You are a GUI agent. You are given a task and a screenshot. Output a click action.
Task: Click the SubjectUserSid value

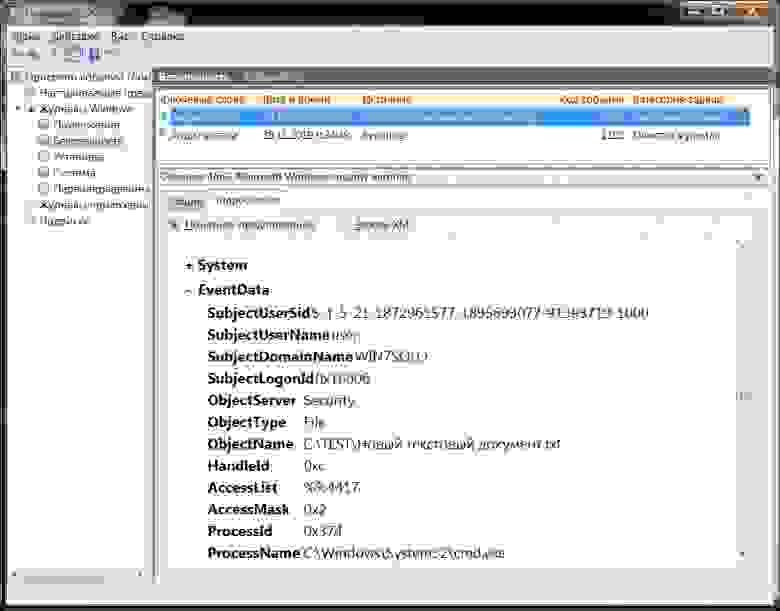(480, 313)
